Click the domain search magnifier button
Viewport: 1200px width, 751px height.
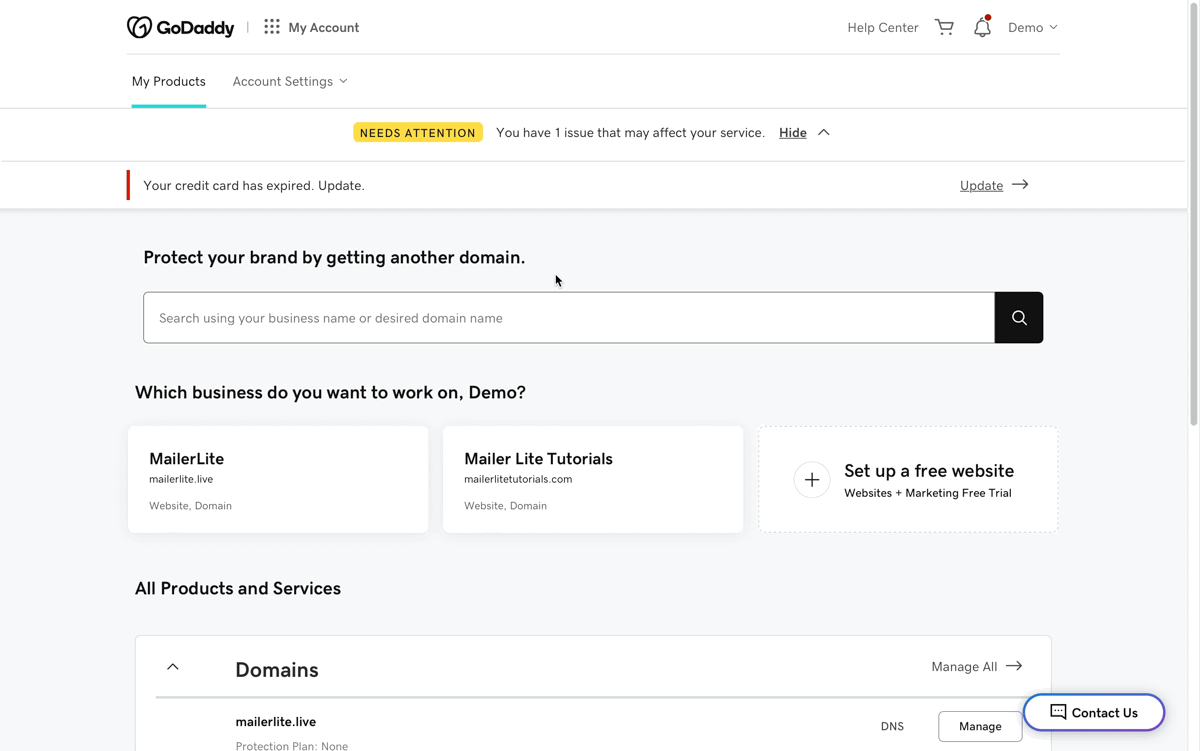coord(1018,318)
